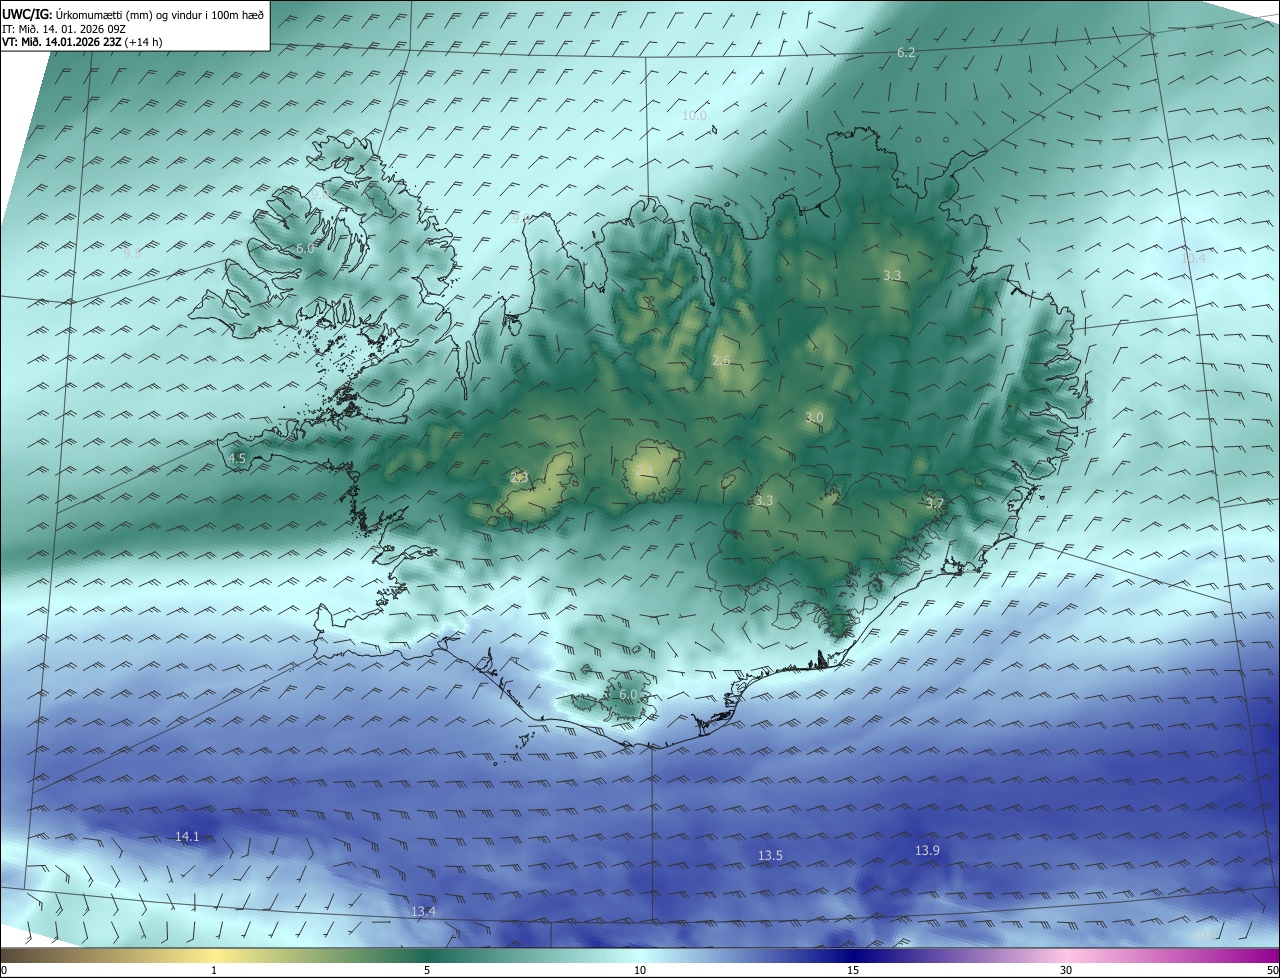
Task: Click the 10.0 value label north of Iceland
Action: coord(694,116)
